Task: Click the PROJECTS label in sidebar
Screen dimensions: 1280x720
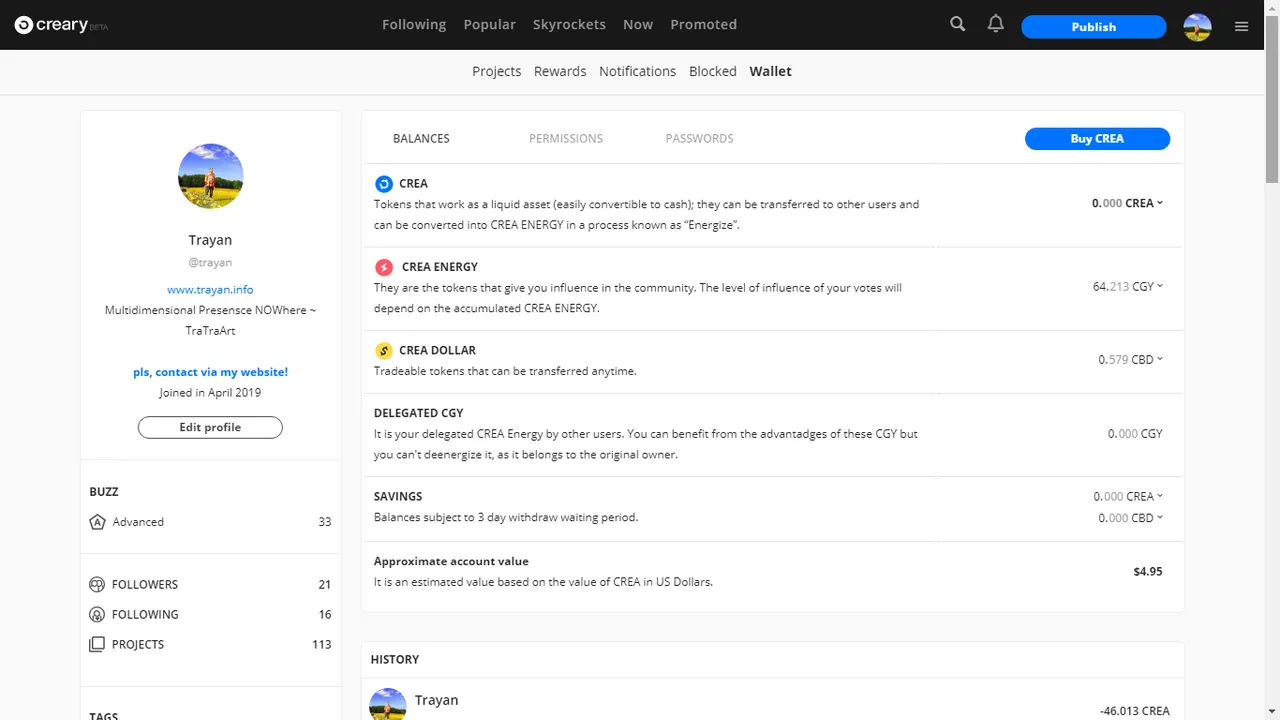Action: click(x=138, y=644)
